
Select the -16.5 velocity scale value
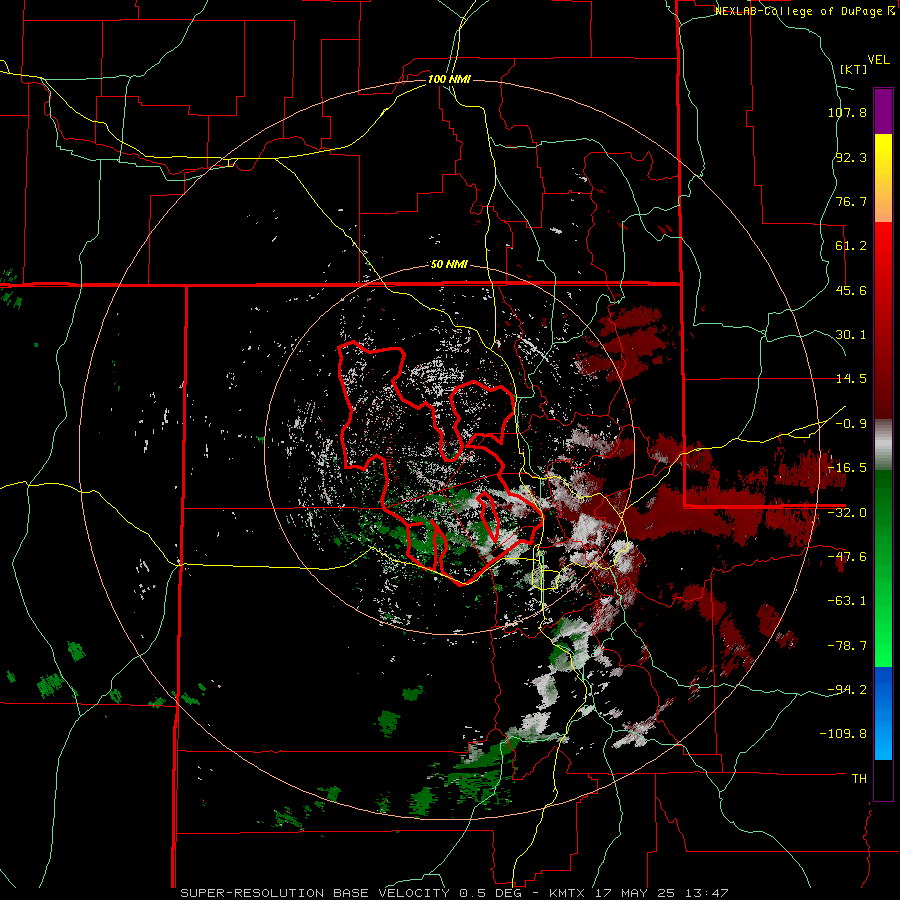(x=847, y=468)
